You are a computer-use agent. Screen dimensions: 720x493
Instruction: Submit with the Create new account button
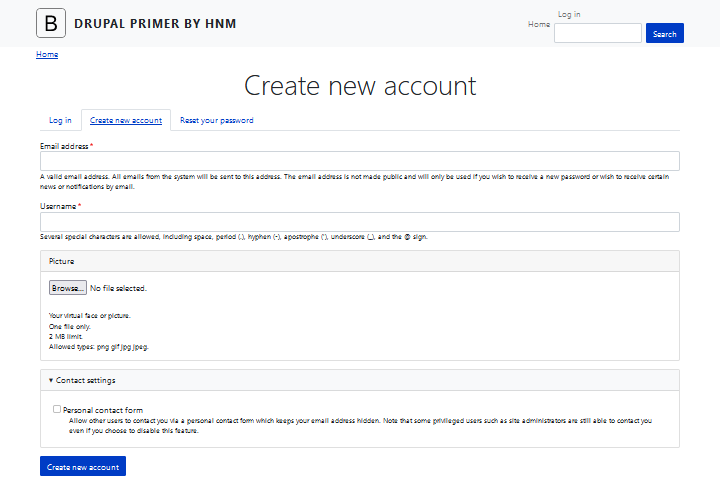click(x=83, y=466)
